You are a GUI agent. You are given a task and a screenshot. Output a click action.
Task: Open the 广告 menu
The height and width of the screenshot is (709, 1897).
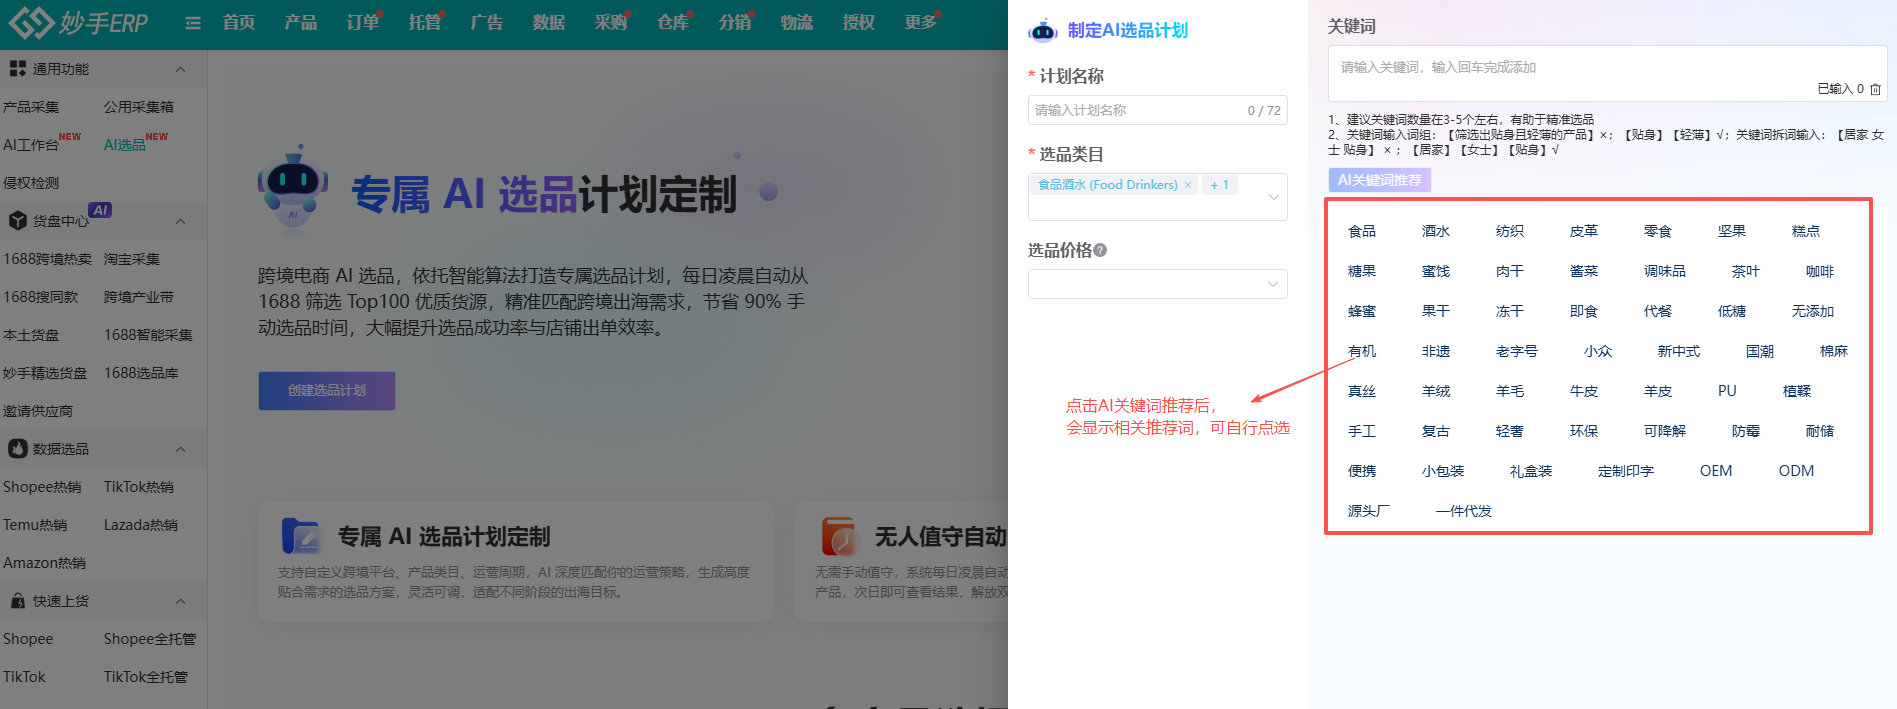(487, 22)
